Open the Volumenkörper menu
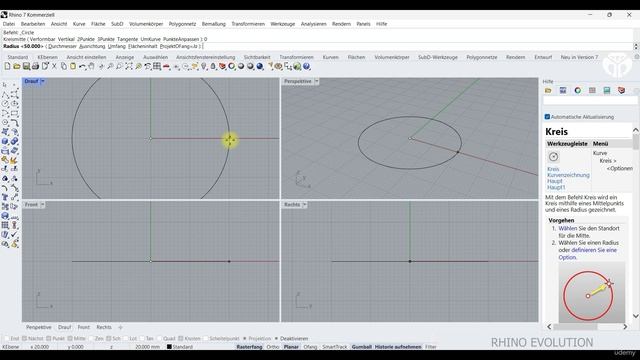 pyautogui.click(x=146, y=24)
